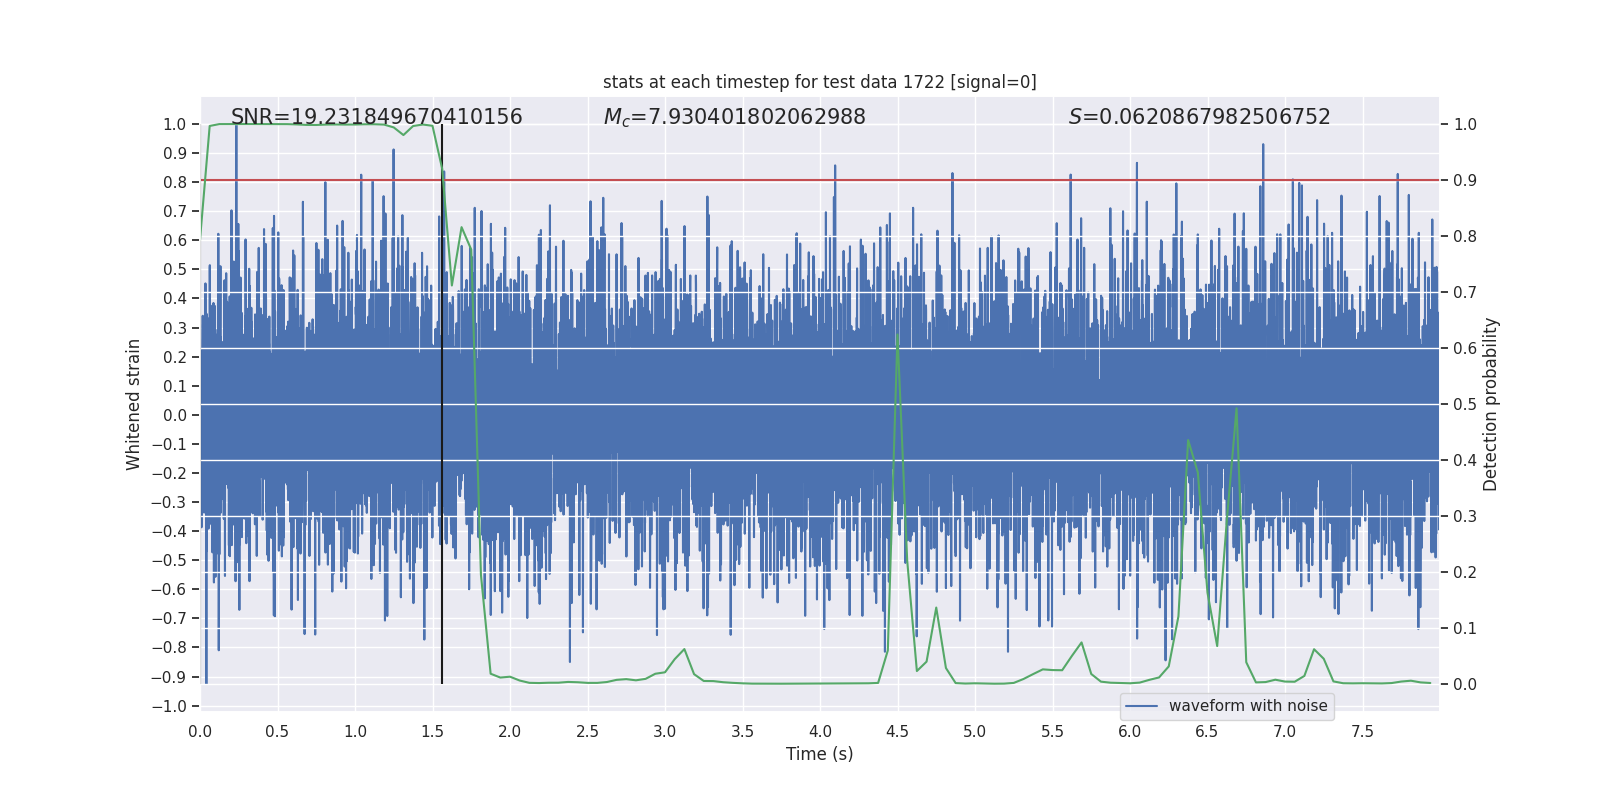Click Time axis tick label 1.5

tap(432, 731)
